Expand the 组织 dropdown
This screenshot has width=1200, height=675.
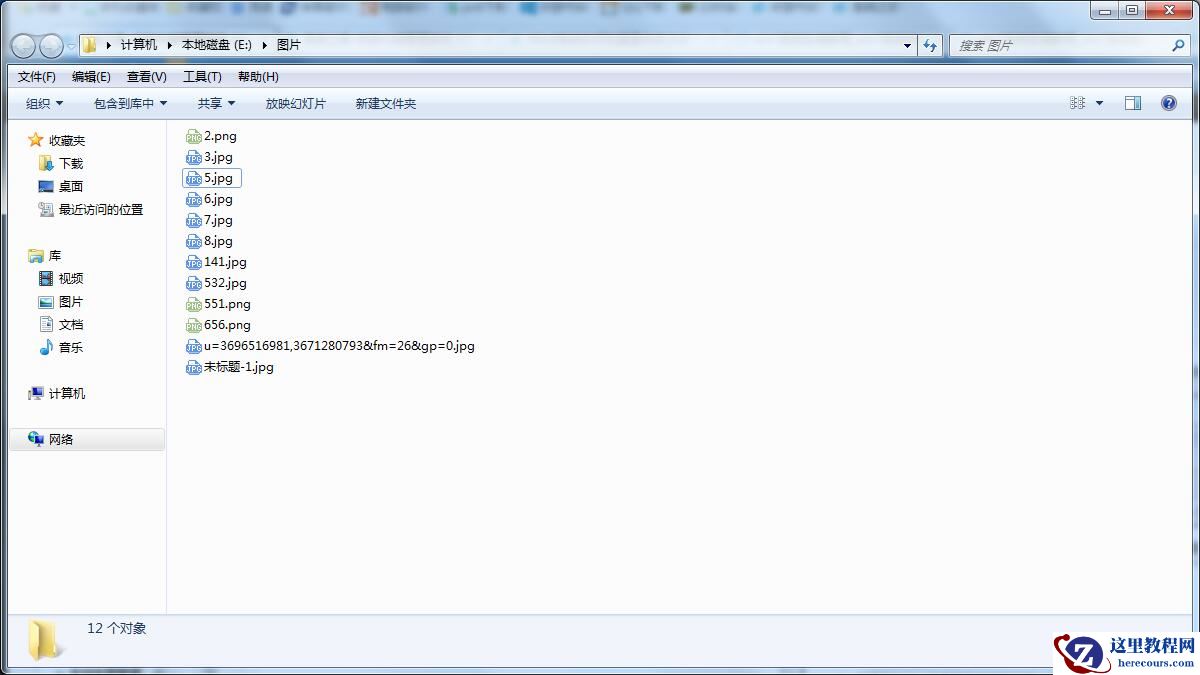42,103
